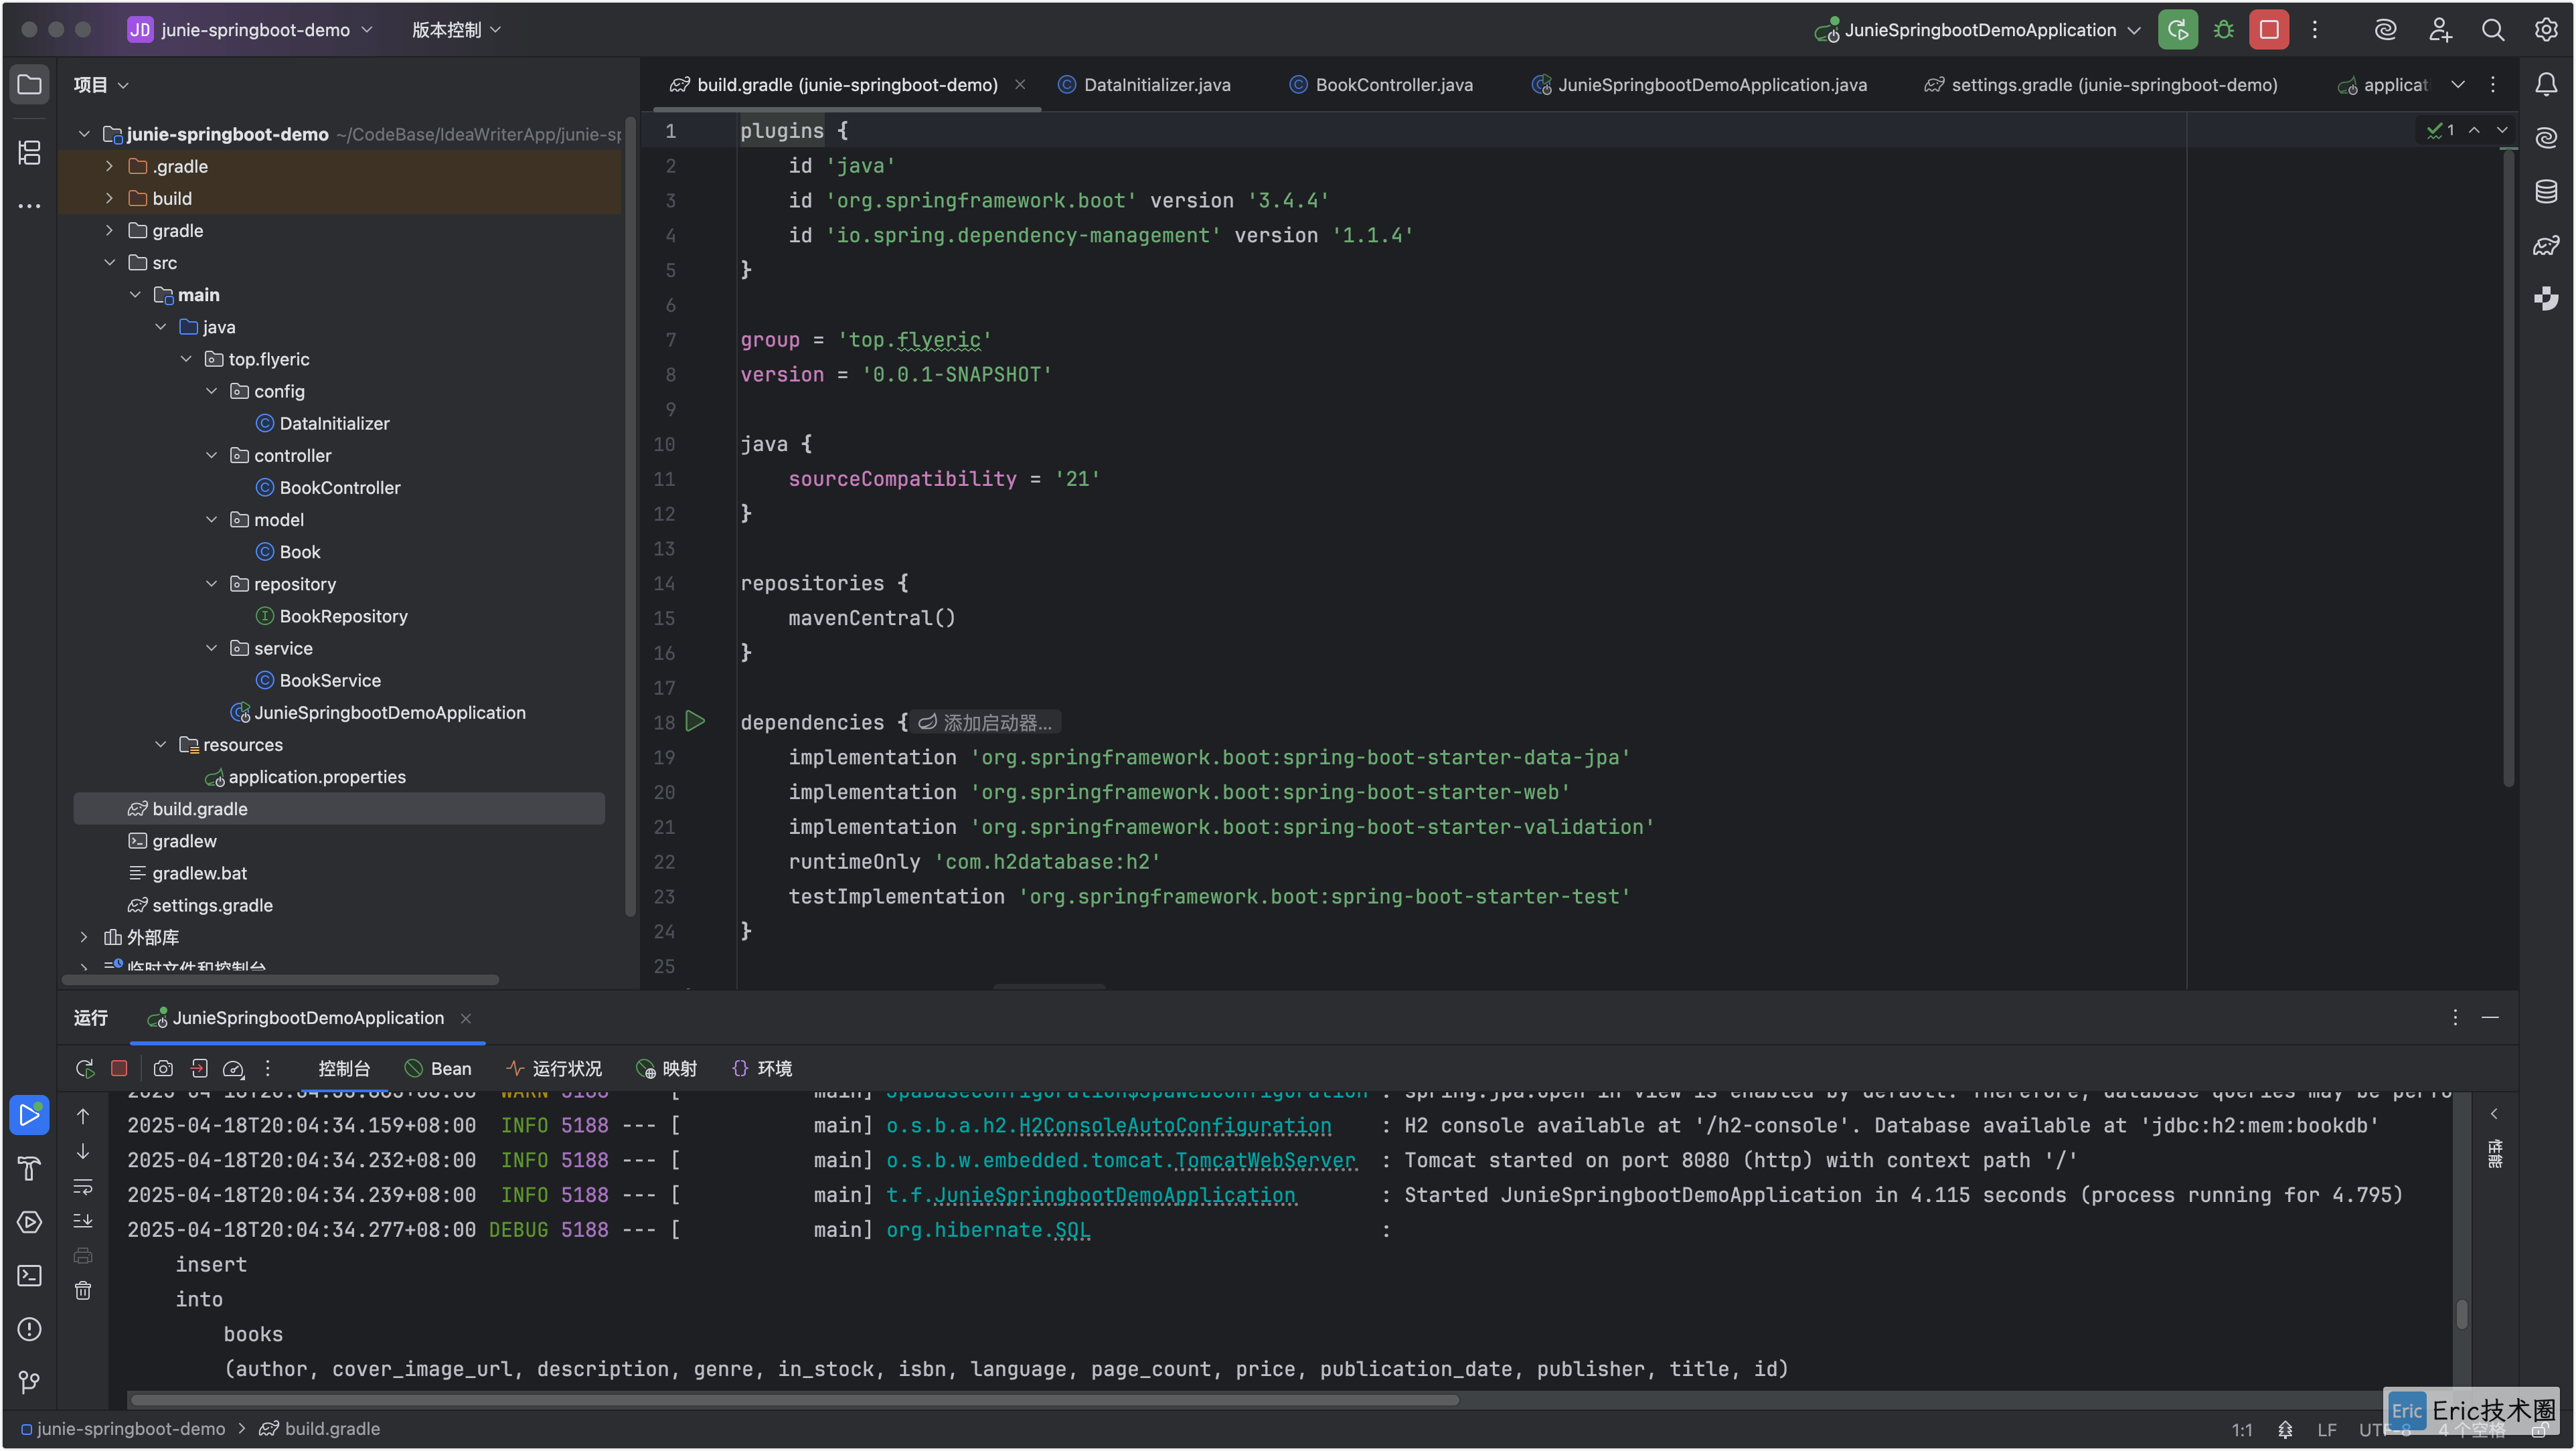The height and width of the screenshot is (1451, 2576).
Task: Select BookService class in project tree
Action: (330, 681)
